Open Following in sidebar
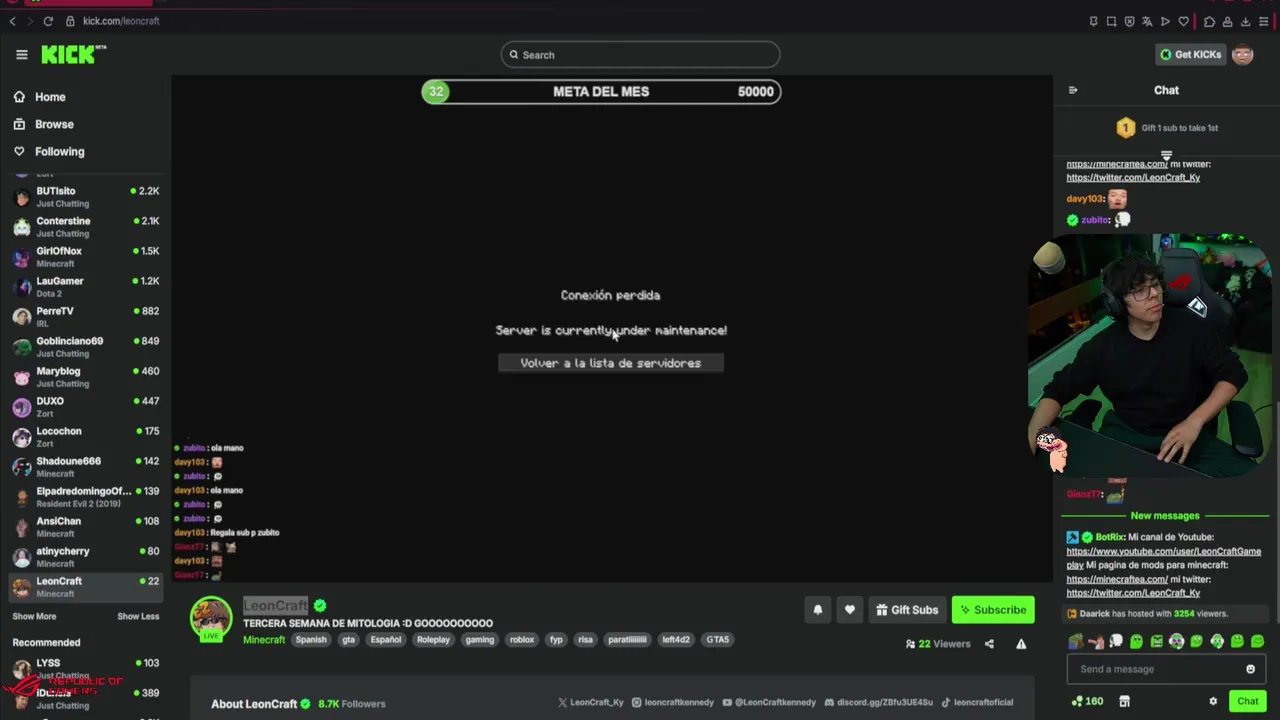 [x=59, y=151]
